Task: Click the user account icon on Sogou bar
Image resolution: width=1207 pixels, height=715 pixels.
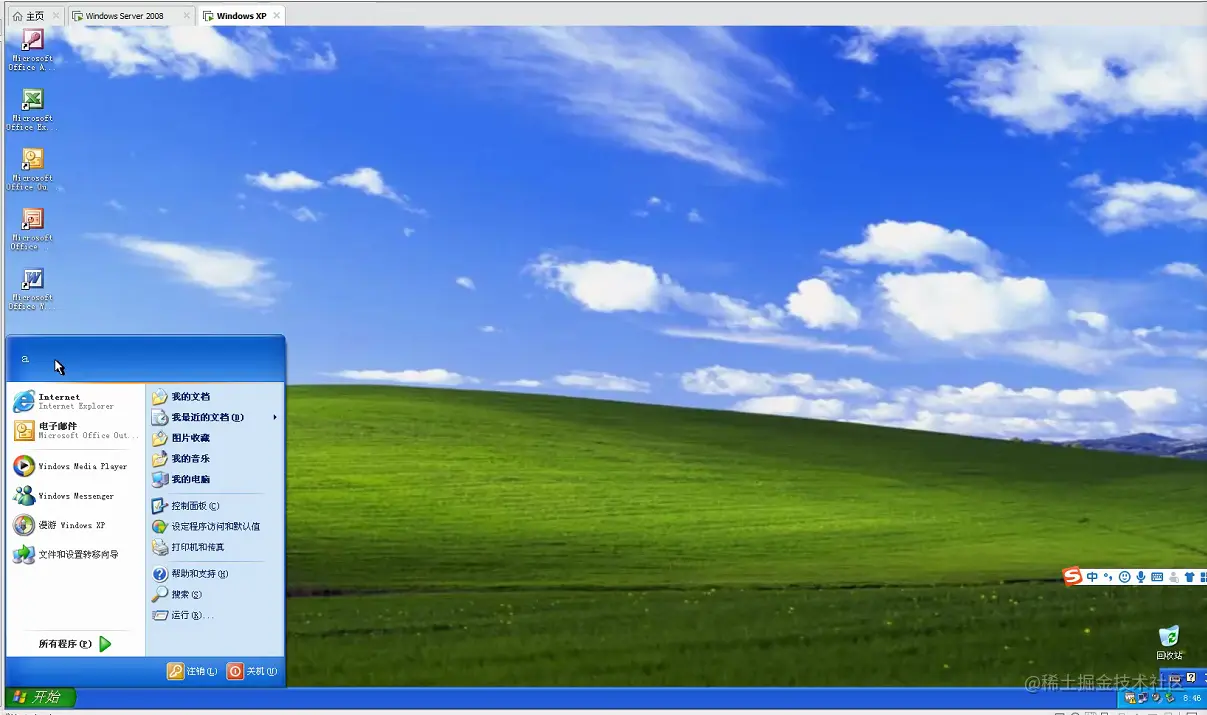Action: (1173, 577)
